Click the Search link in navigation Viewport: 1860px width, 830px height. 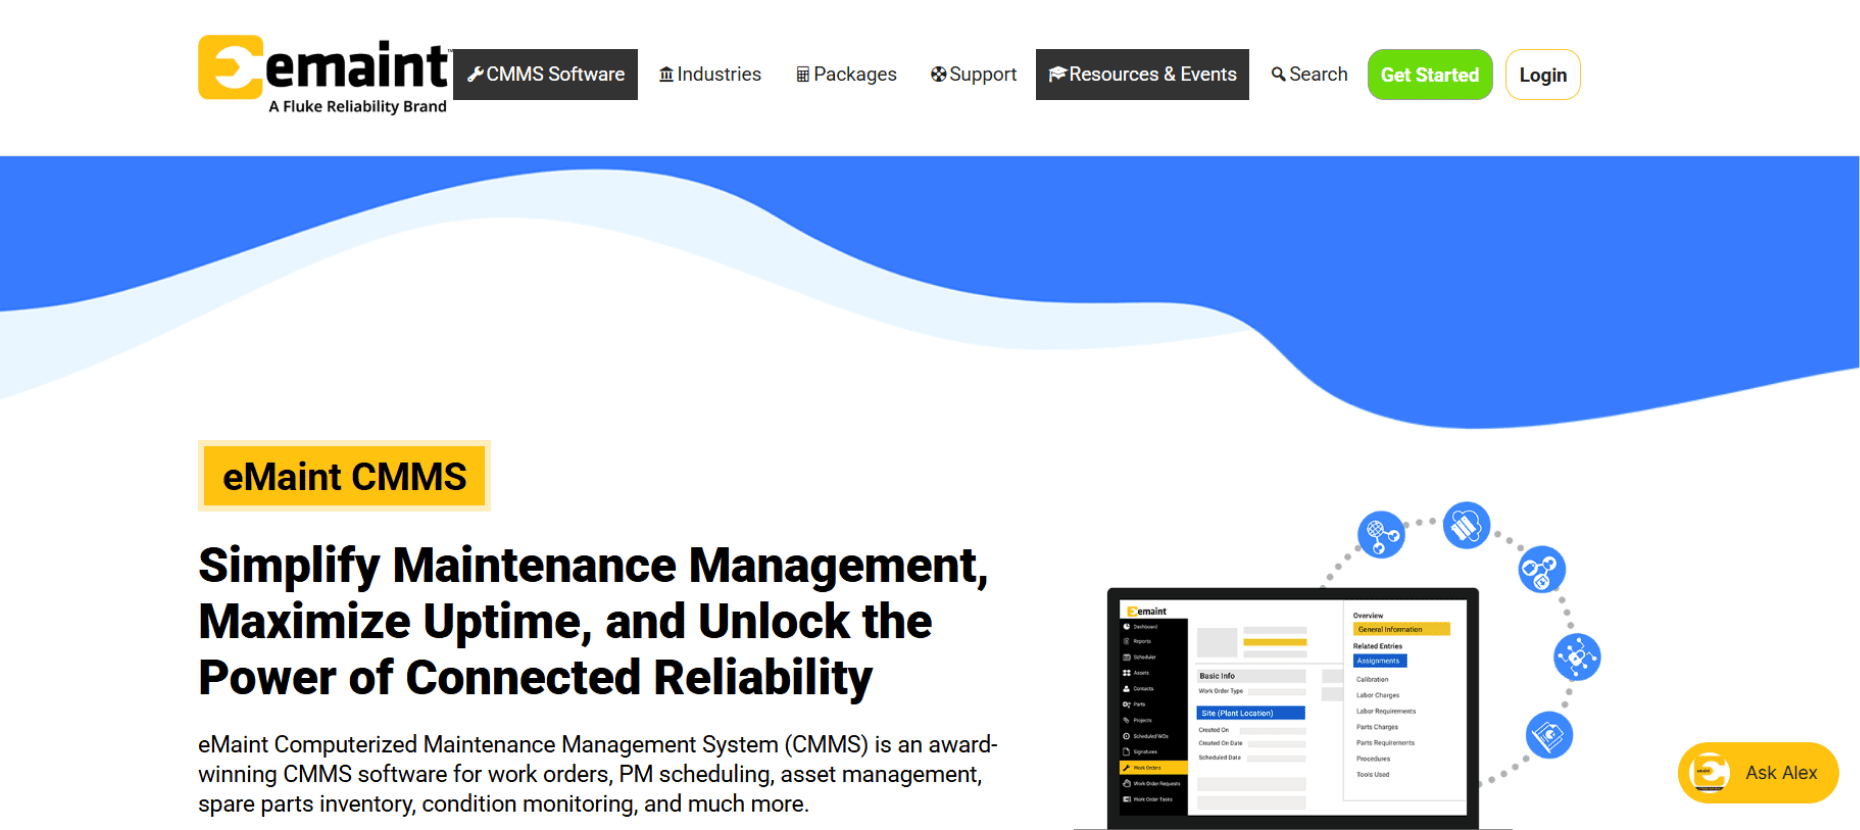coord(1309,74)
